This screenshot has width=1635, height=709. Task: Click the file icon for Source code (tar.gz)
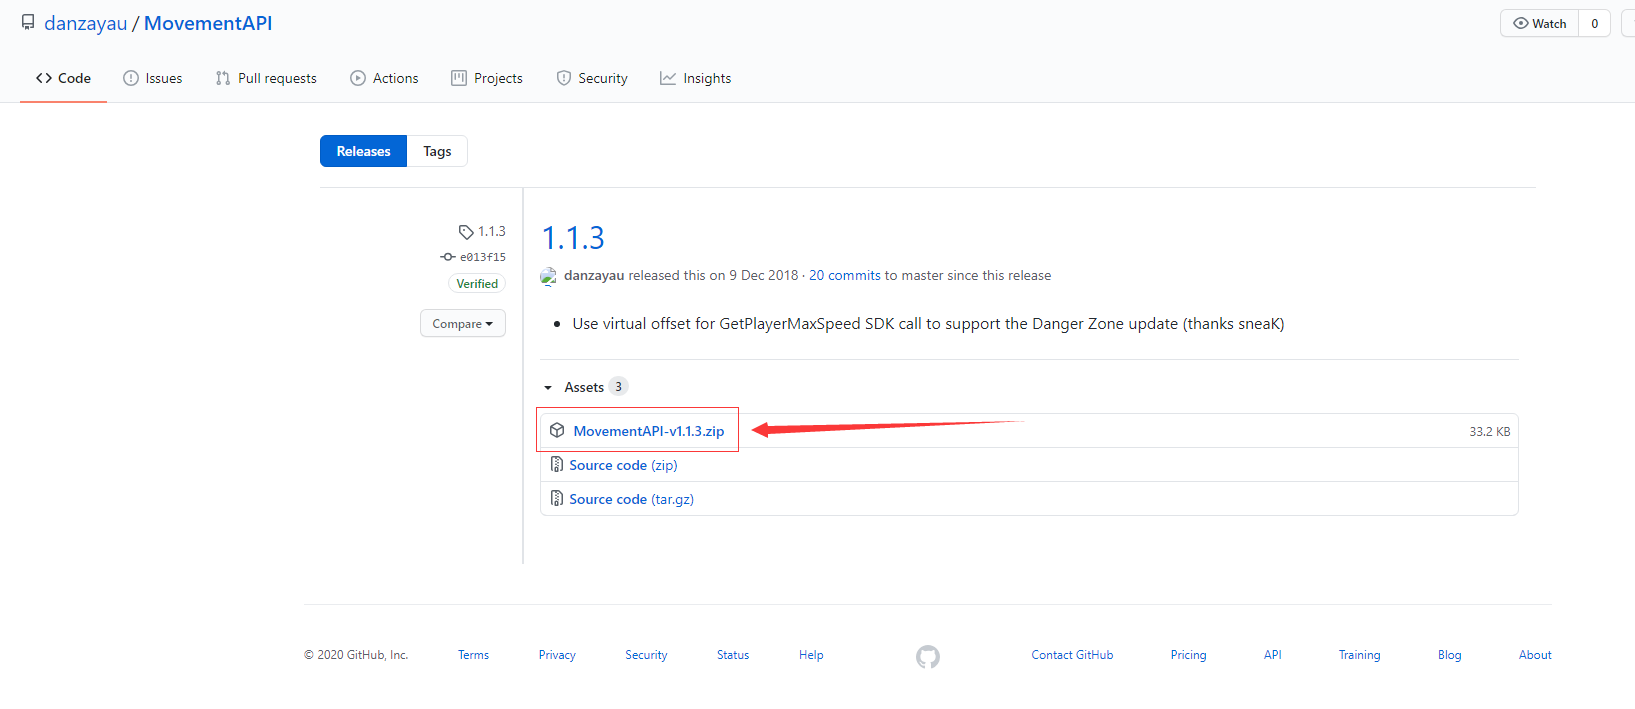click(557, 499)
